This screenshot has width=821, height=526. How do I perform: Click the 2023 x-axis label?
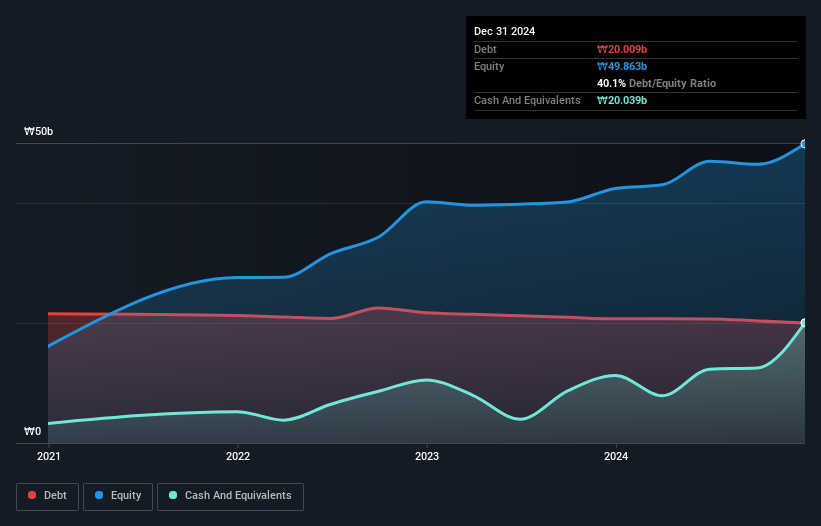(x=427, y=456)
